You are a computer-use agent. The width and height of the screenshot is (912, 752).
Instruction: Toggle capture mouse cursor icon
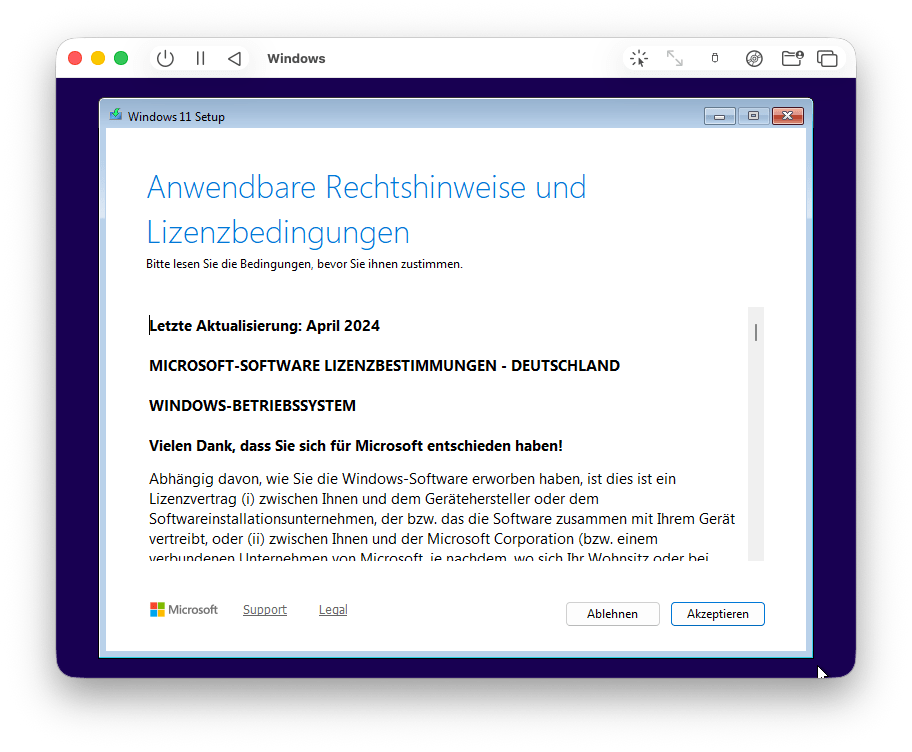click(x=639, y=59)
